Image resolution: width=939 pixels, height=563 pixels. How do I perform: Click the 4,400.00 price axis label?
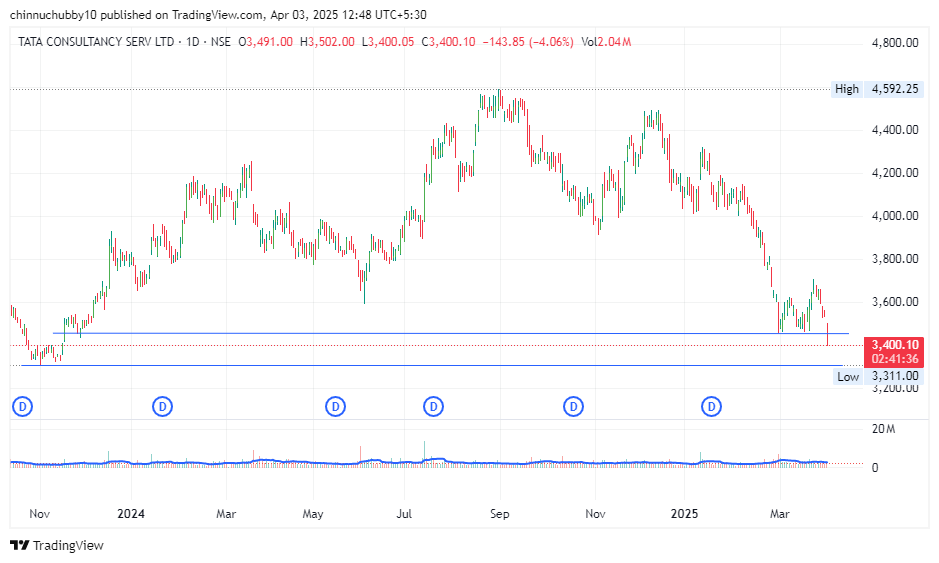(895, 130)
